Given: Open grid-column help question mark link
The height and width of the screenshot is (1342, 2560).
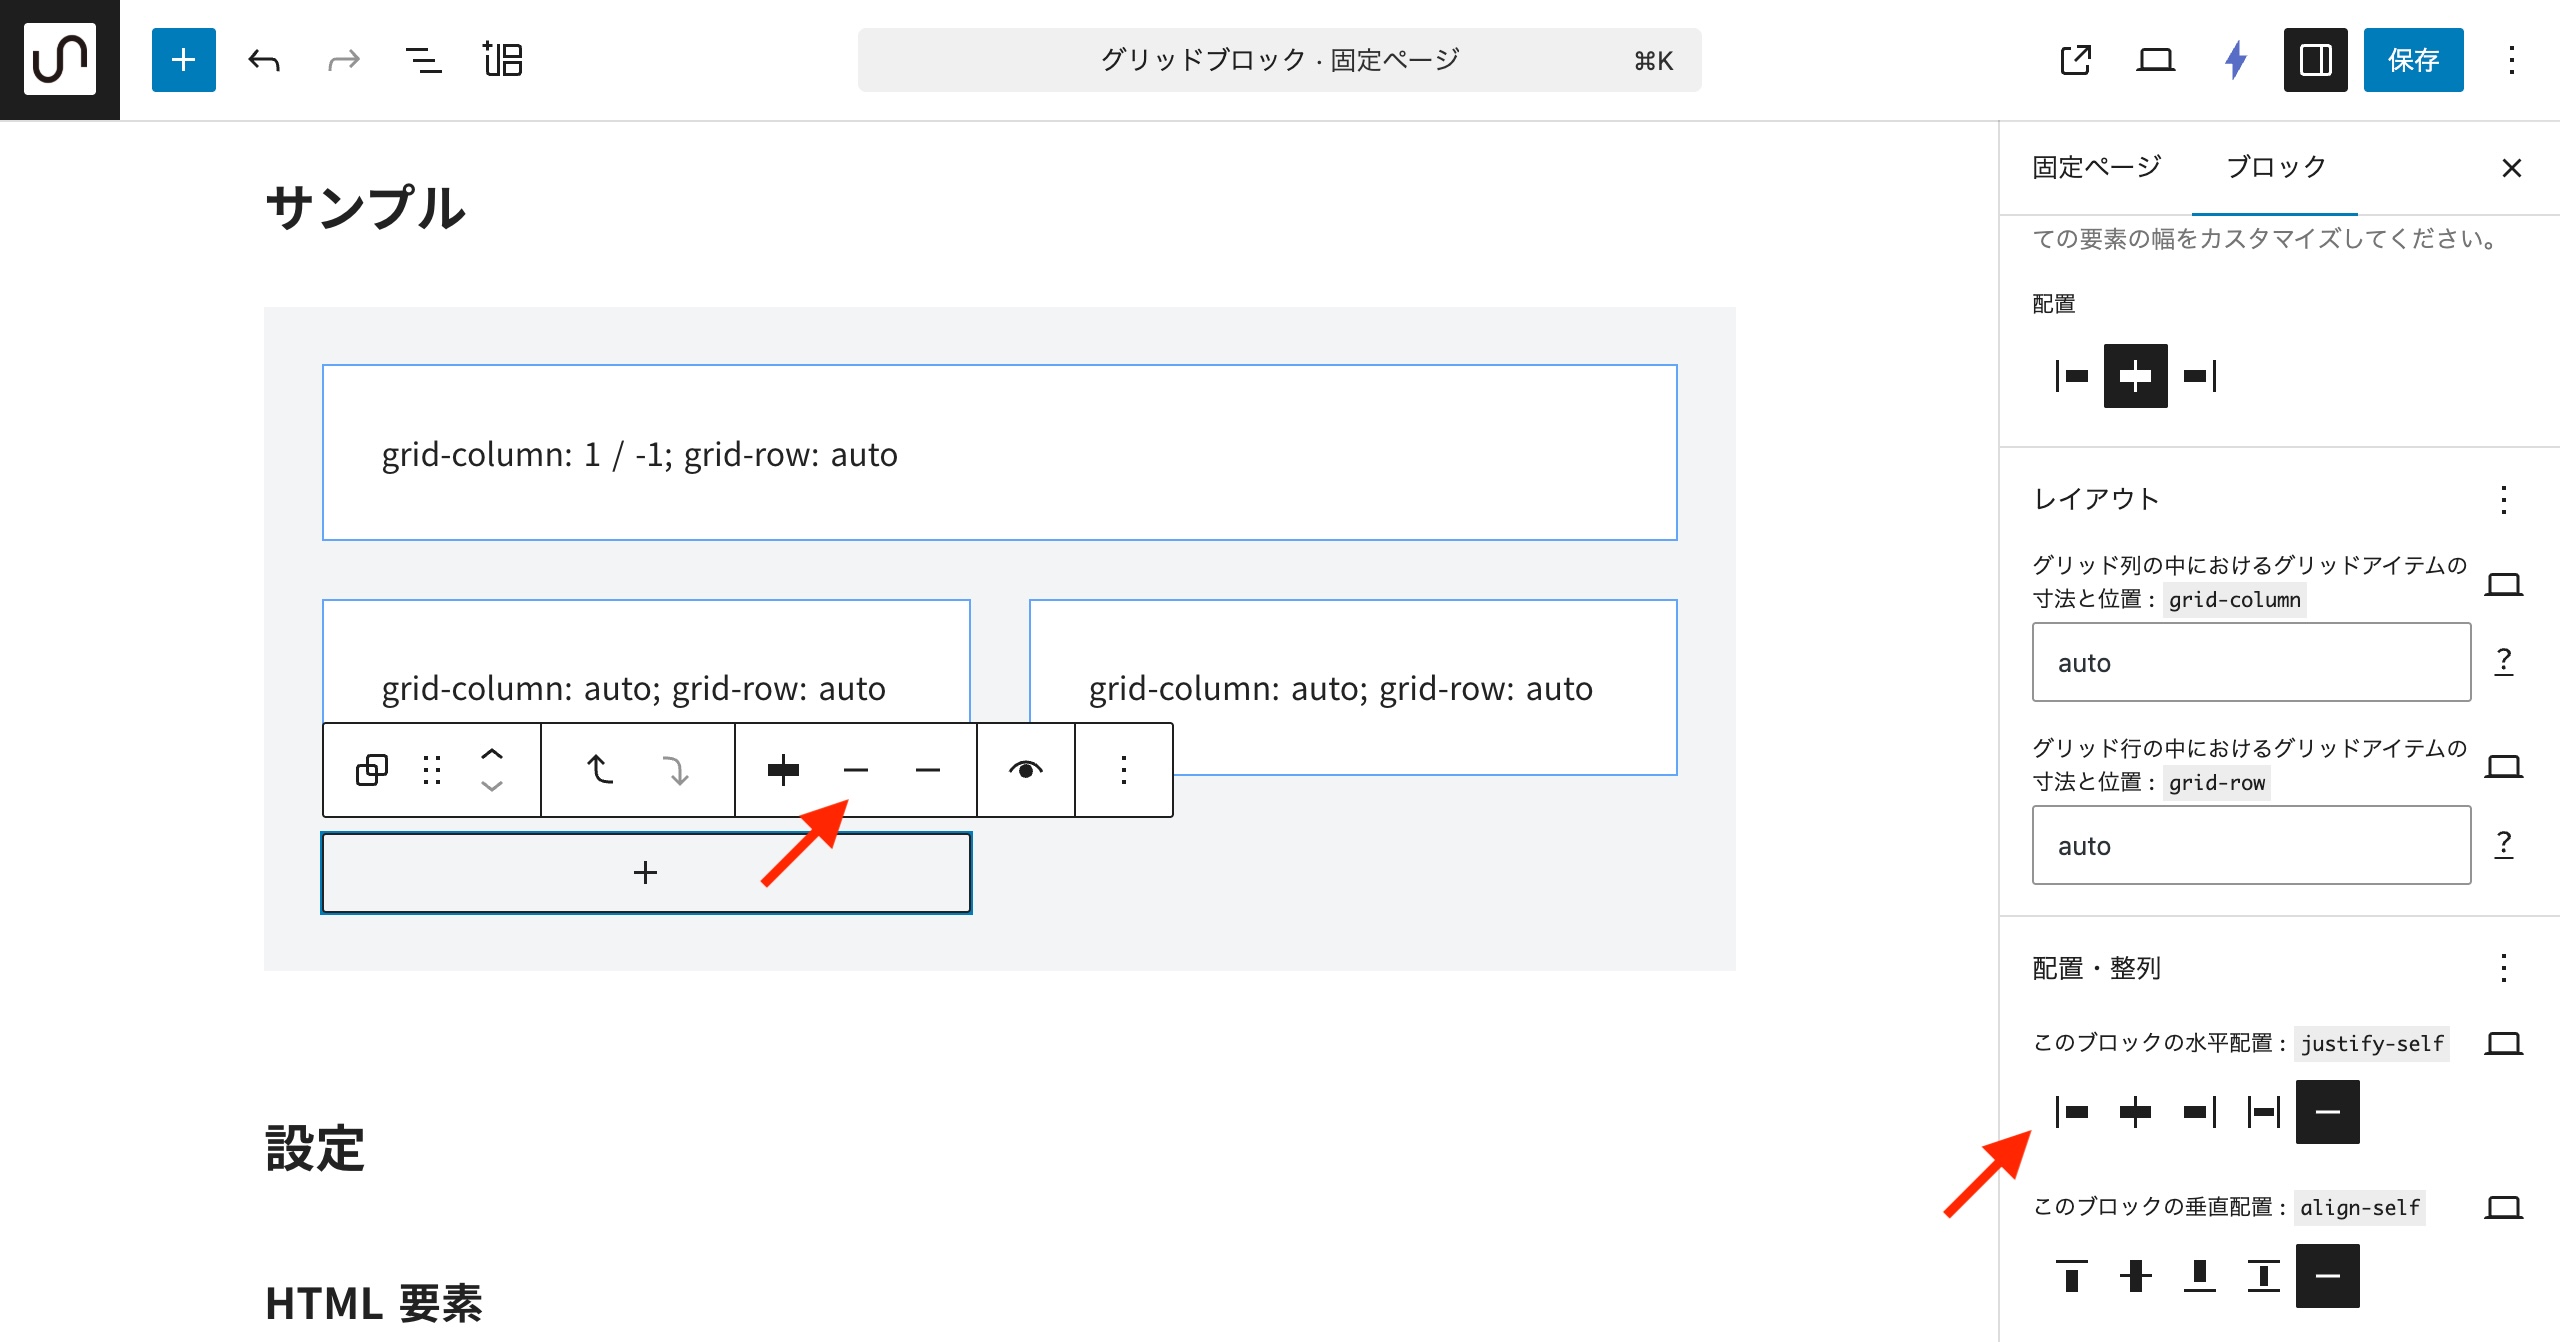Looking at the screenshot, I should pyautogui.click(x=2503, y=662).
